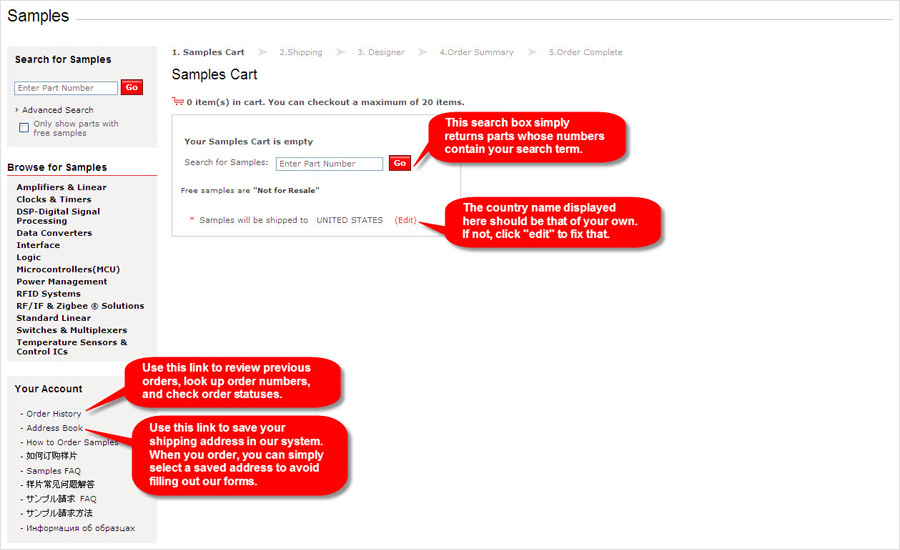
Task: Open Temperature Sensors & Control ICs category
Action: pyautogui.click(x=71, y=347)
